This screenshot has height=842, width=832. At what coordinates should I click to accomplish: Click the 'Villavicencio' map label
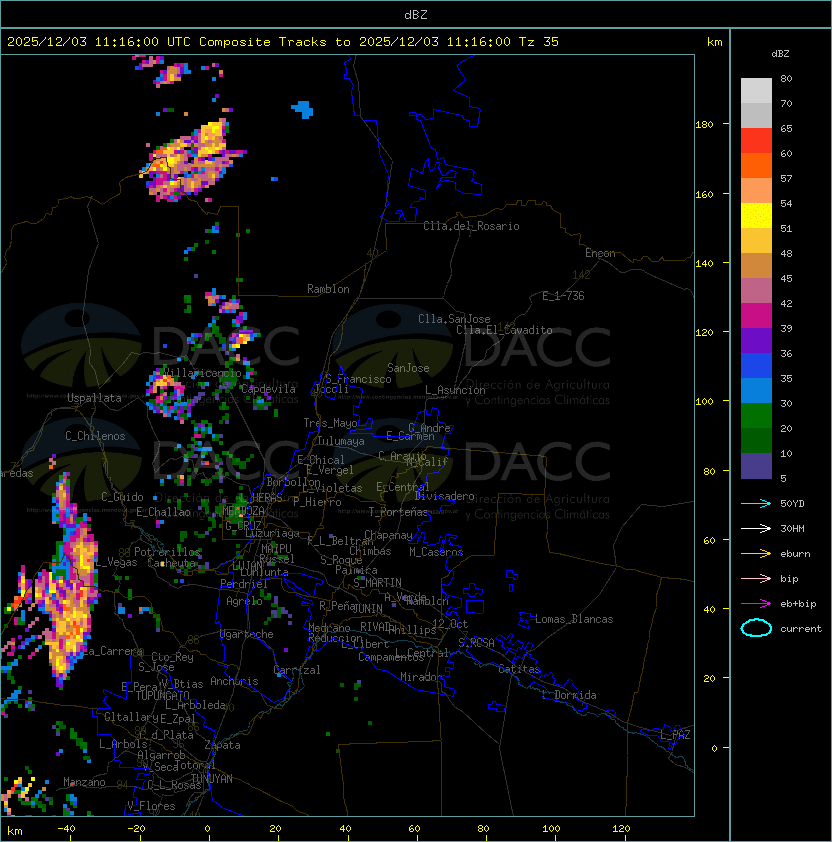(x=202, y=373)
